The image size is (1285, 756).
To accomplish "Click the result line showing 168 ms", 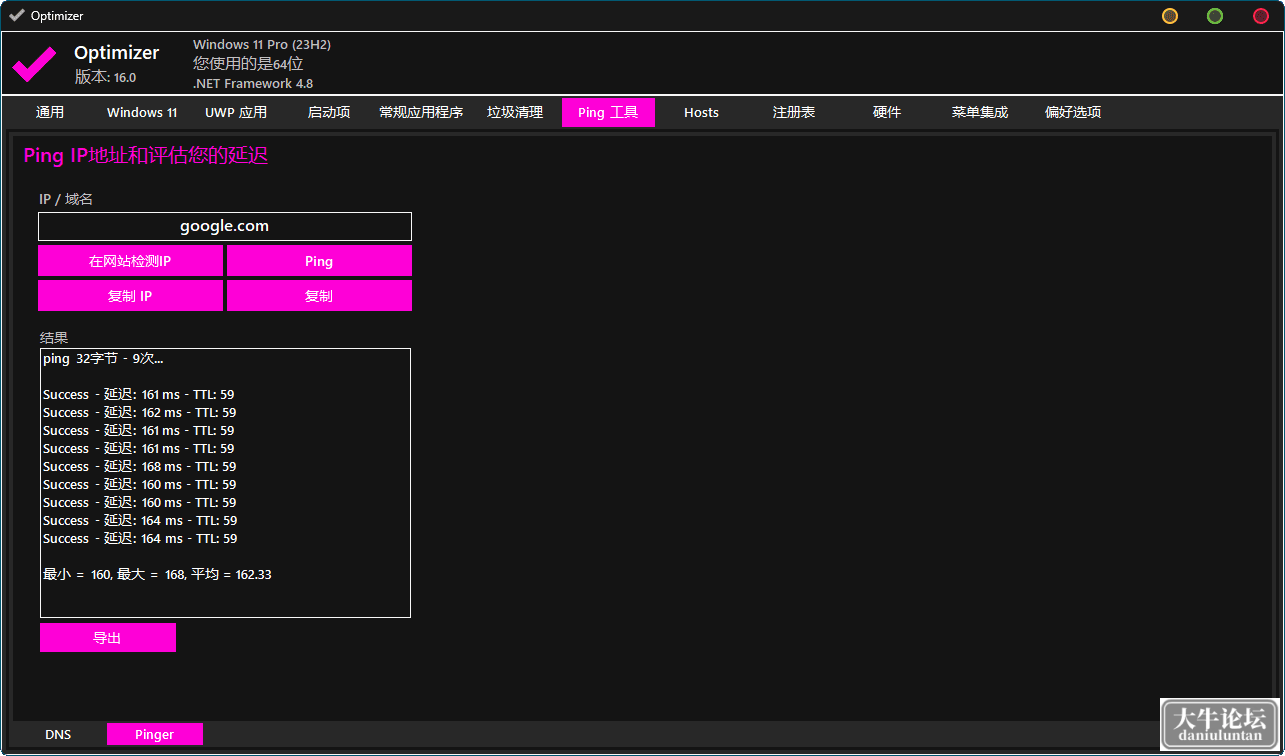I will 140,466.
